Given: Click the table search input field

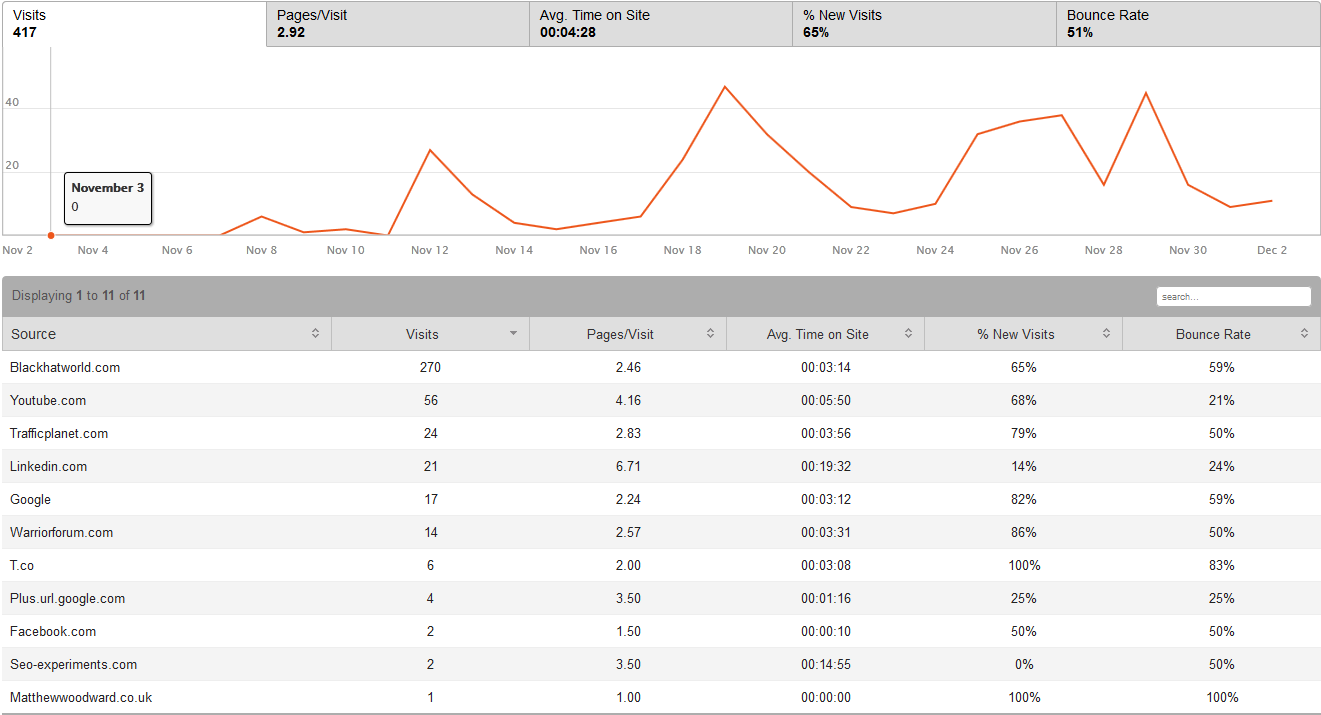Looking at the screenshot, I should [1233, 297].
